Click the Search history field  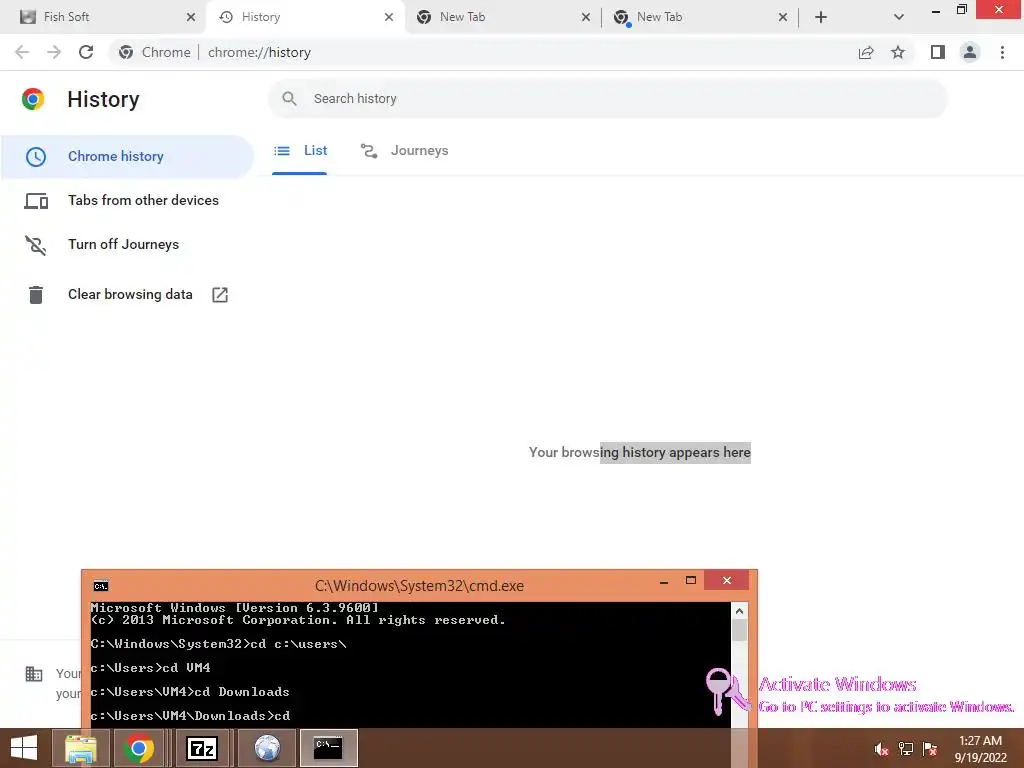(607, 99)
